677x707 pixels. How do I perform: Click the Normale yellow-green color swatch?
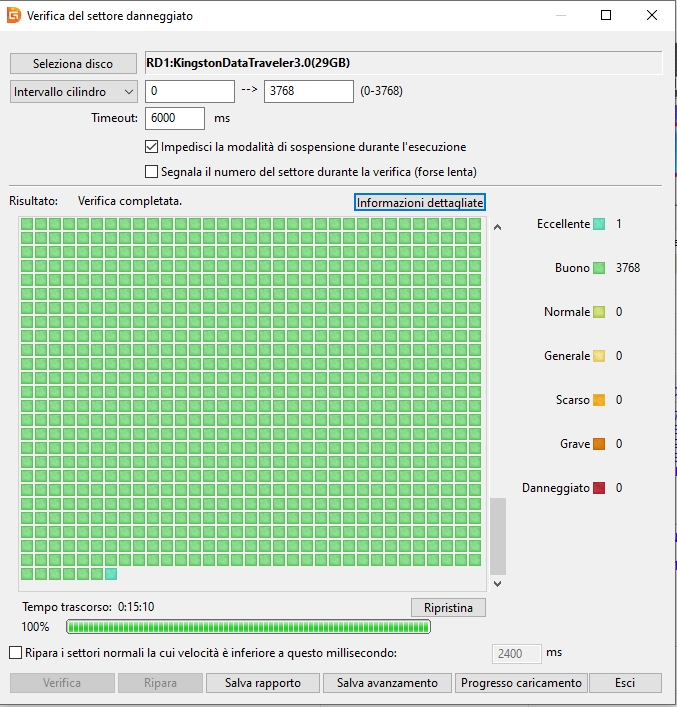point(599,312)
